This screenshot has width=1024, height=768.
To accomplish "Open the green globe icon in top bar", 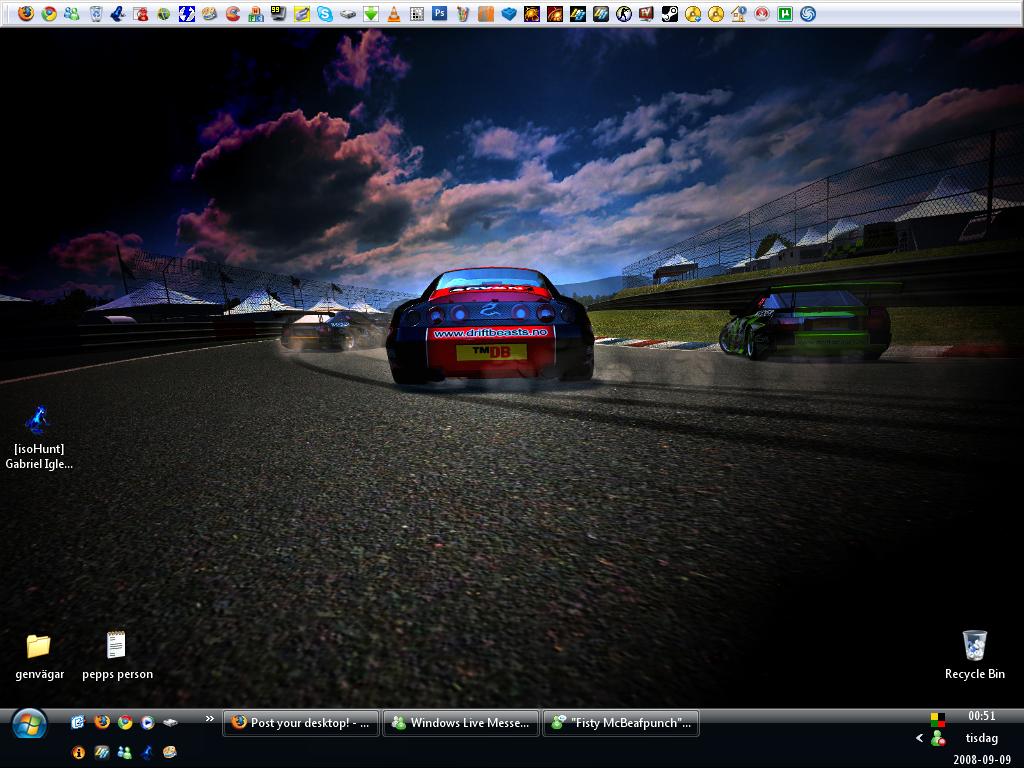I will pyautogui.click(x=164, y=13).
